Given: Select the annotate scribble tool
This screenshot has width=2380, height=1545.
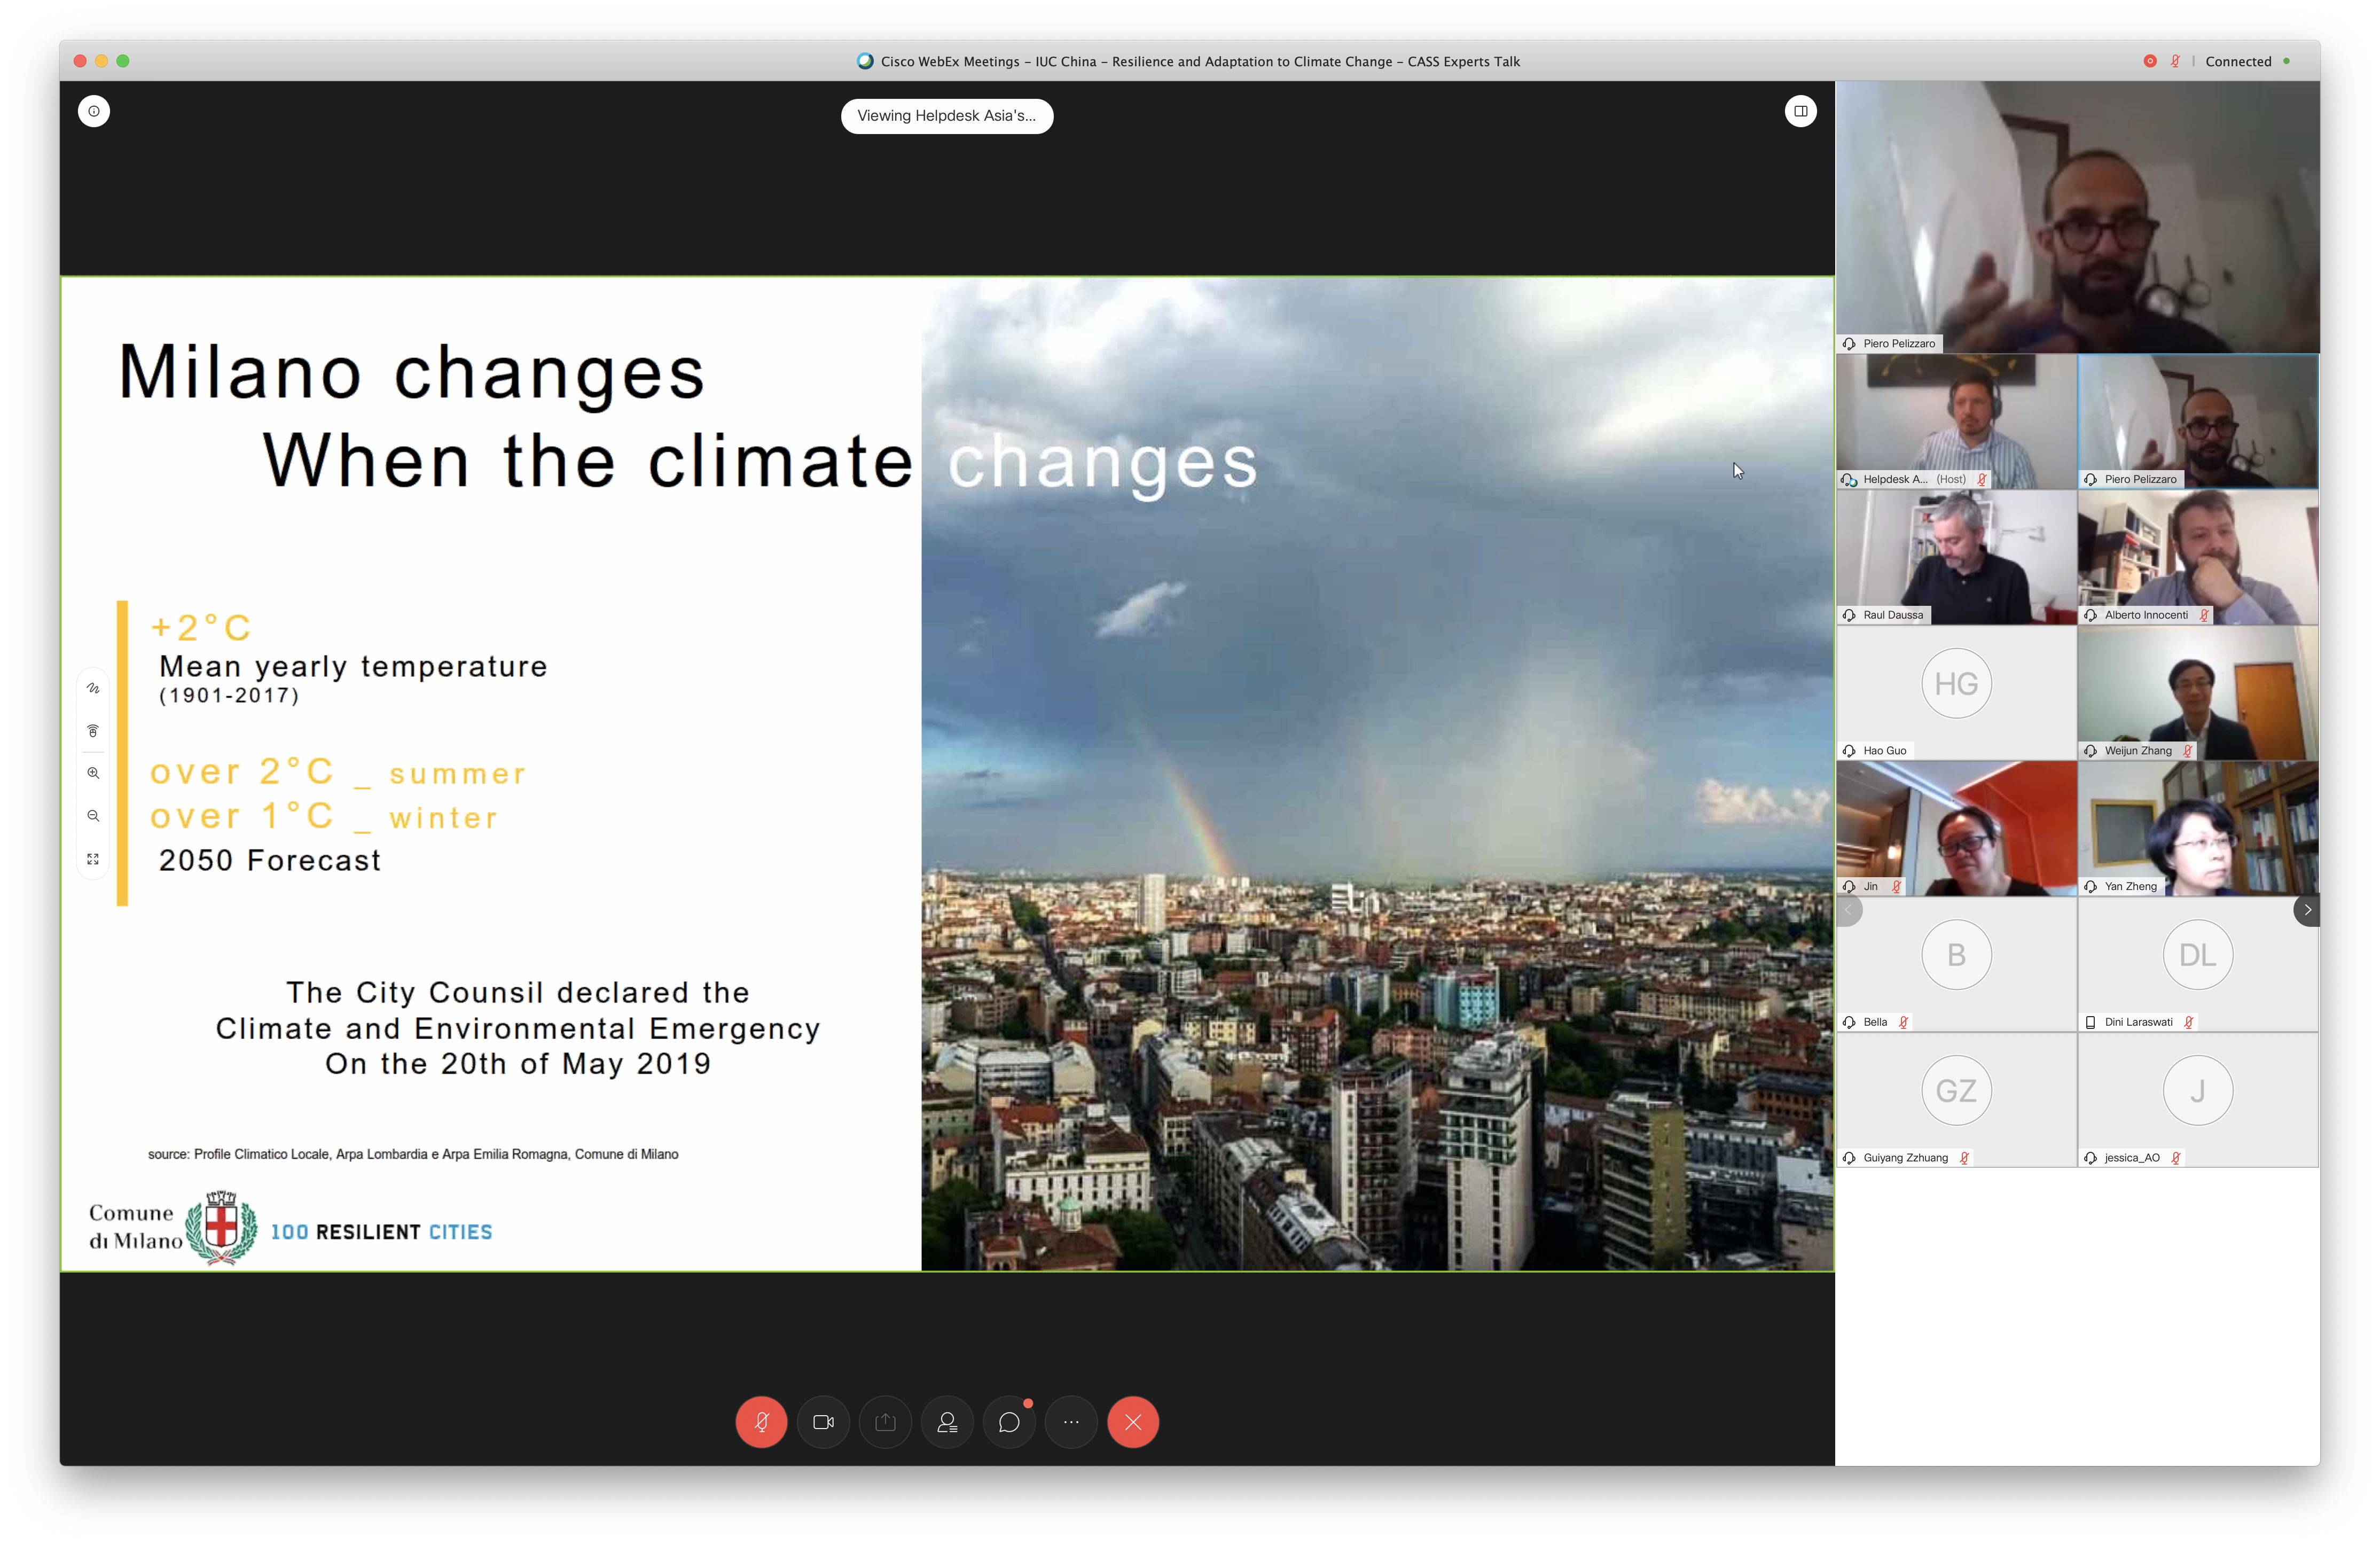Looking at the screenshot, I should 93,688.
